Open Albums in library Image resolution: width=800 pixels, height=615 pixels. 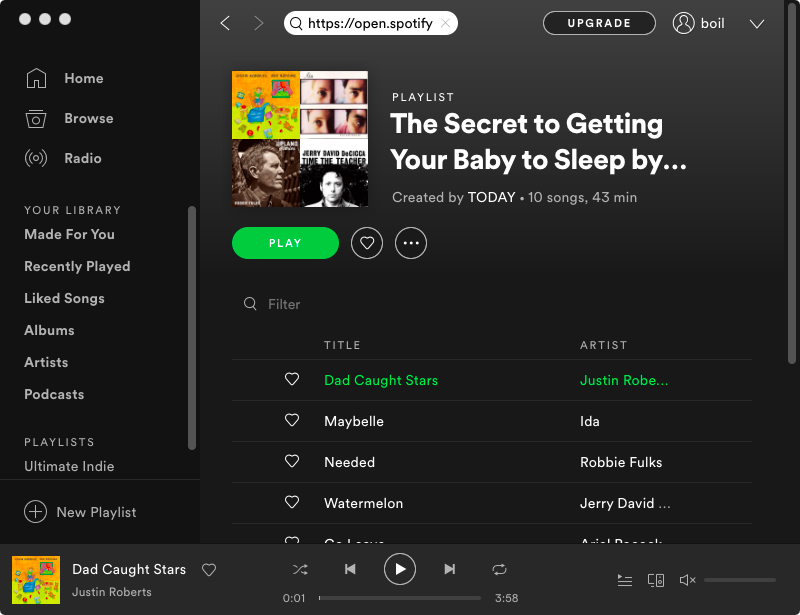pyautogui.click(x=49, y=330)
